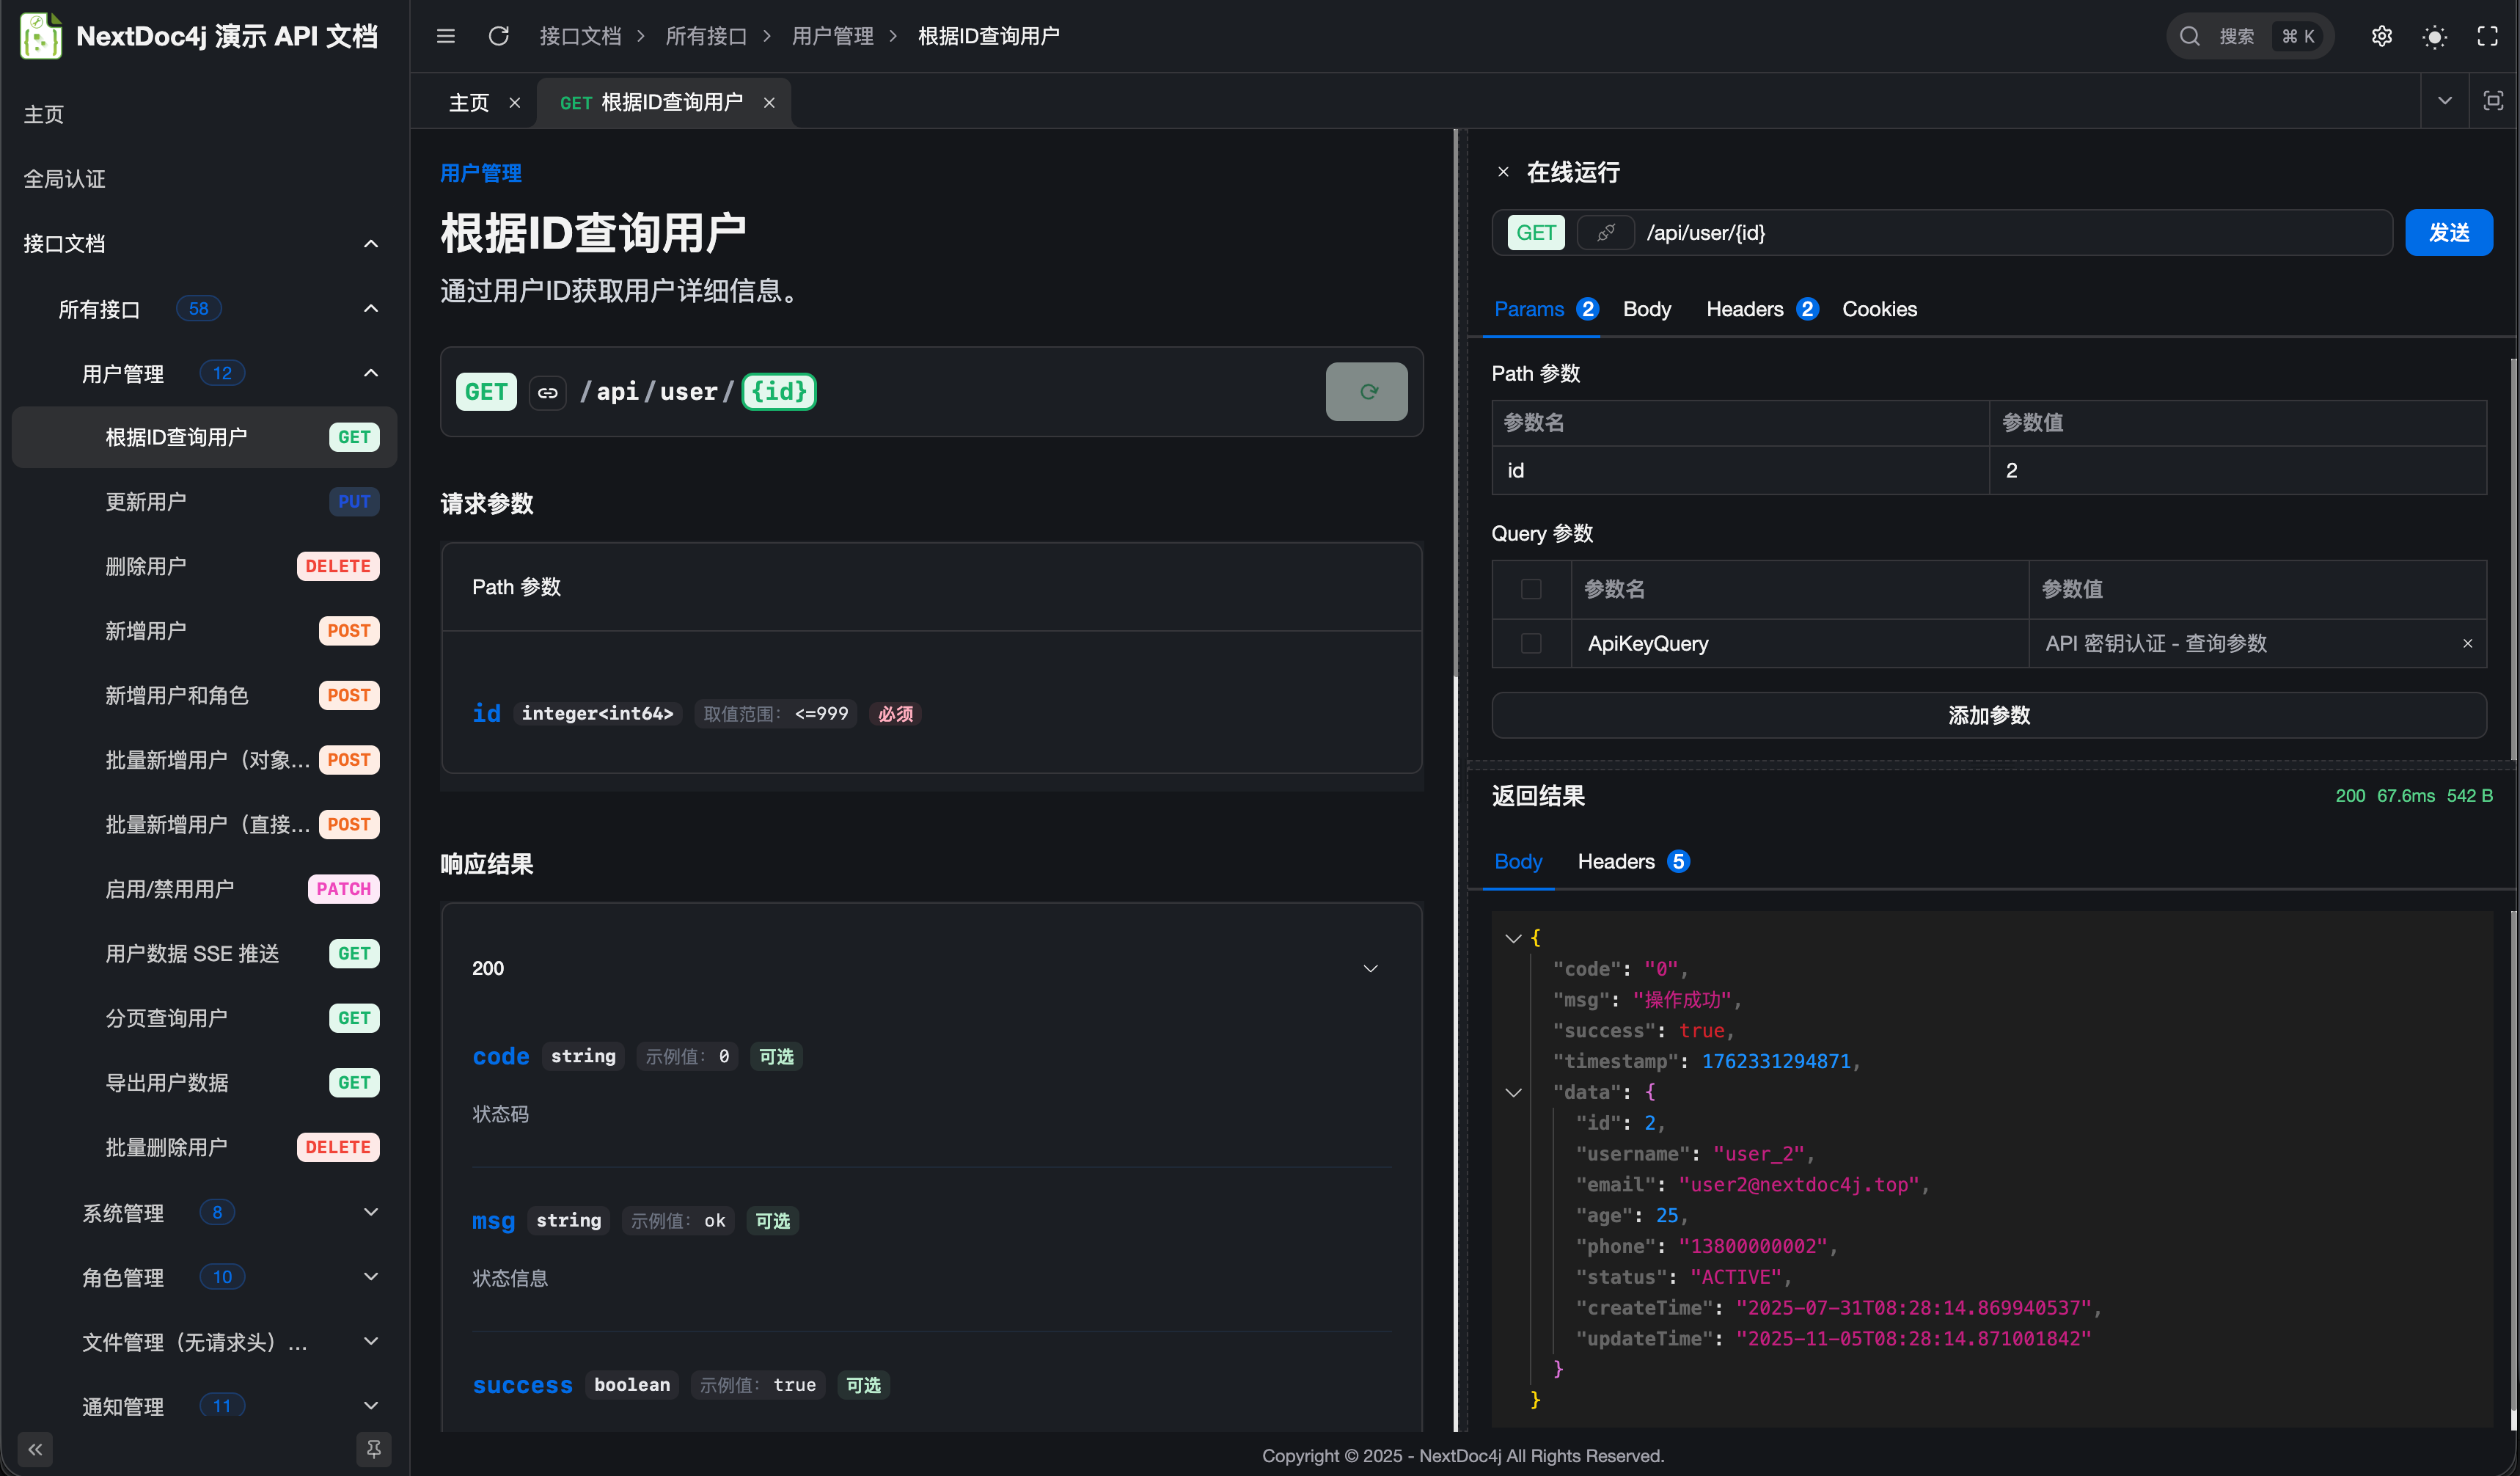Switch to the Body tab in 在线运行
The height and width of the screenshot is (1476, 2520).
point(1646,309)
